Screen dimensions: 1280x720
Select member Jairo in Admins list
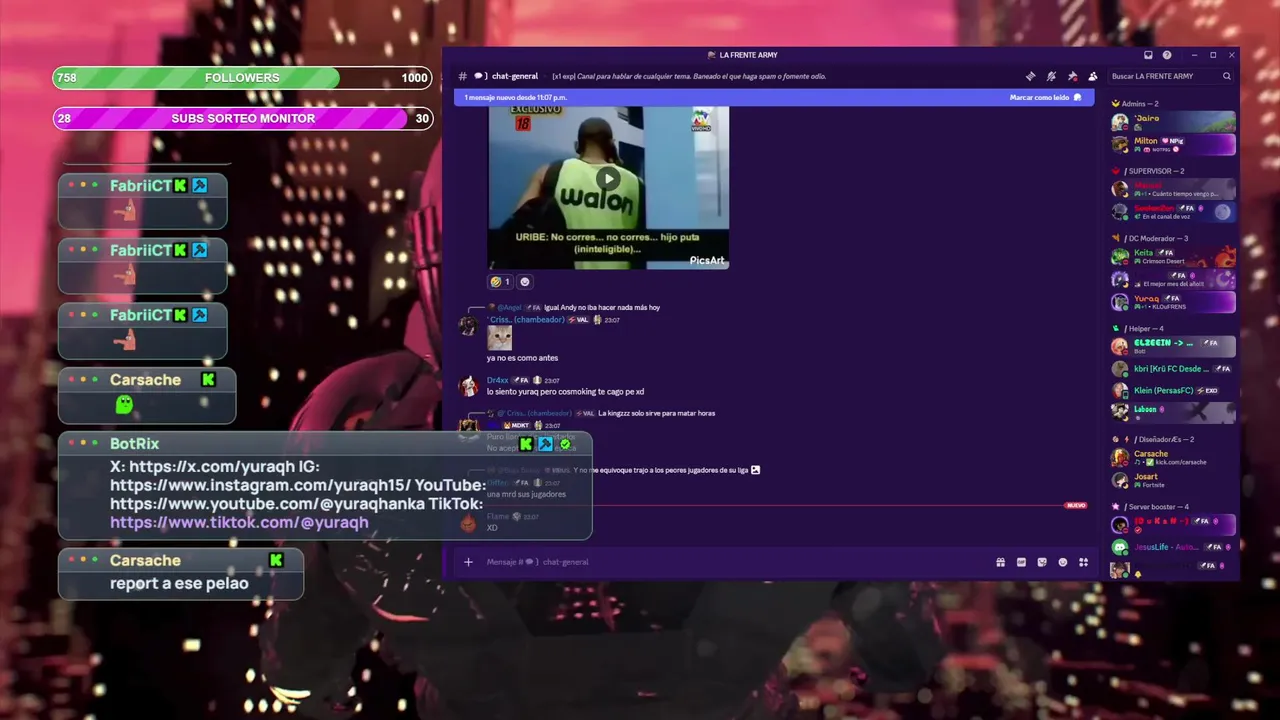[x=1173, y=122]
